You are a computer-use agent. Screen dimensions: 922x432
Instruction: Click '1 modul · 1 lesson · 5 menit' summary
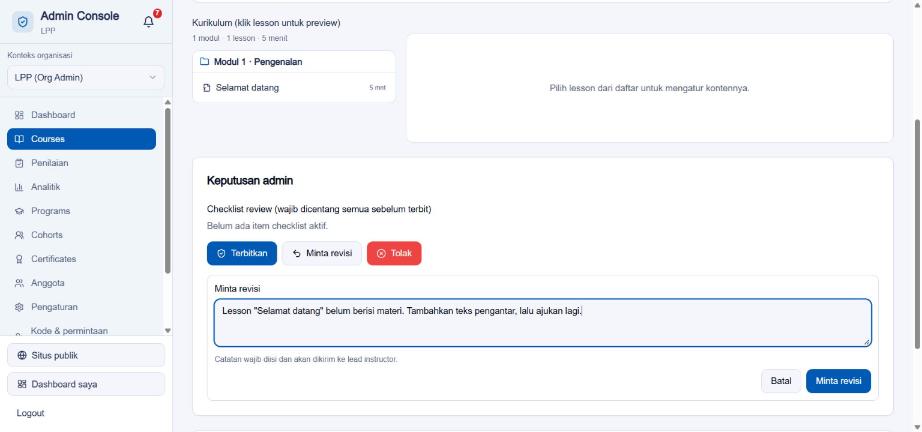pos(240,38)
